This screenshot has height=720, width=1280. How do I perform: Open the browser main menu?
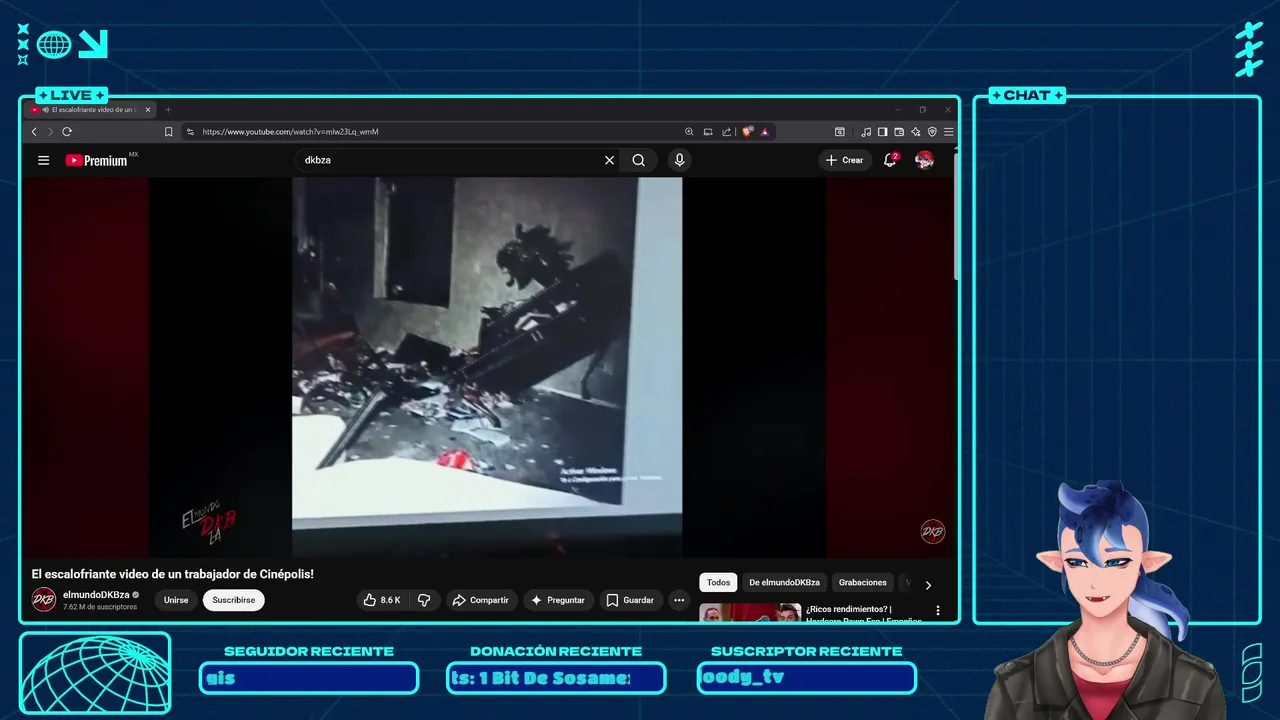[x=948, y=132]
